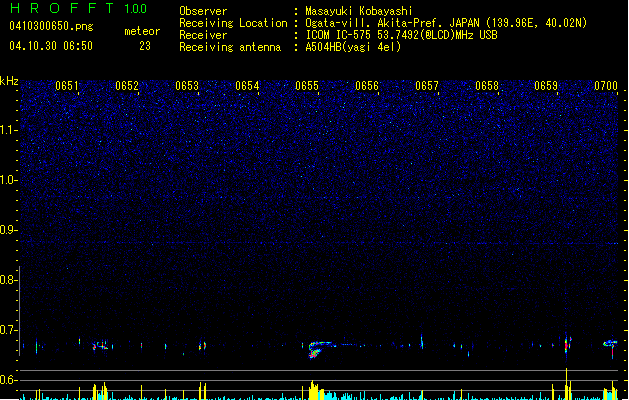The width and height of the screenshot is (629, 400).
Task: Click the kHz axis unit label
Action: [x=9, y=81]
